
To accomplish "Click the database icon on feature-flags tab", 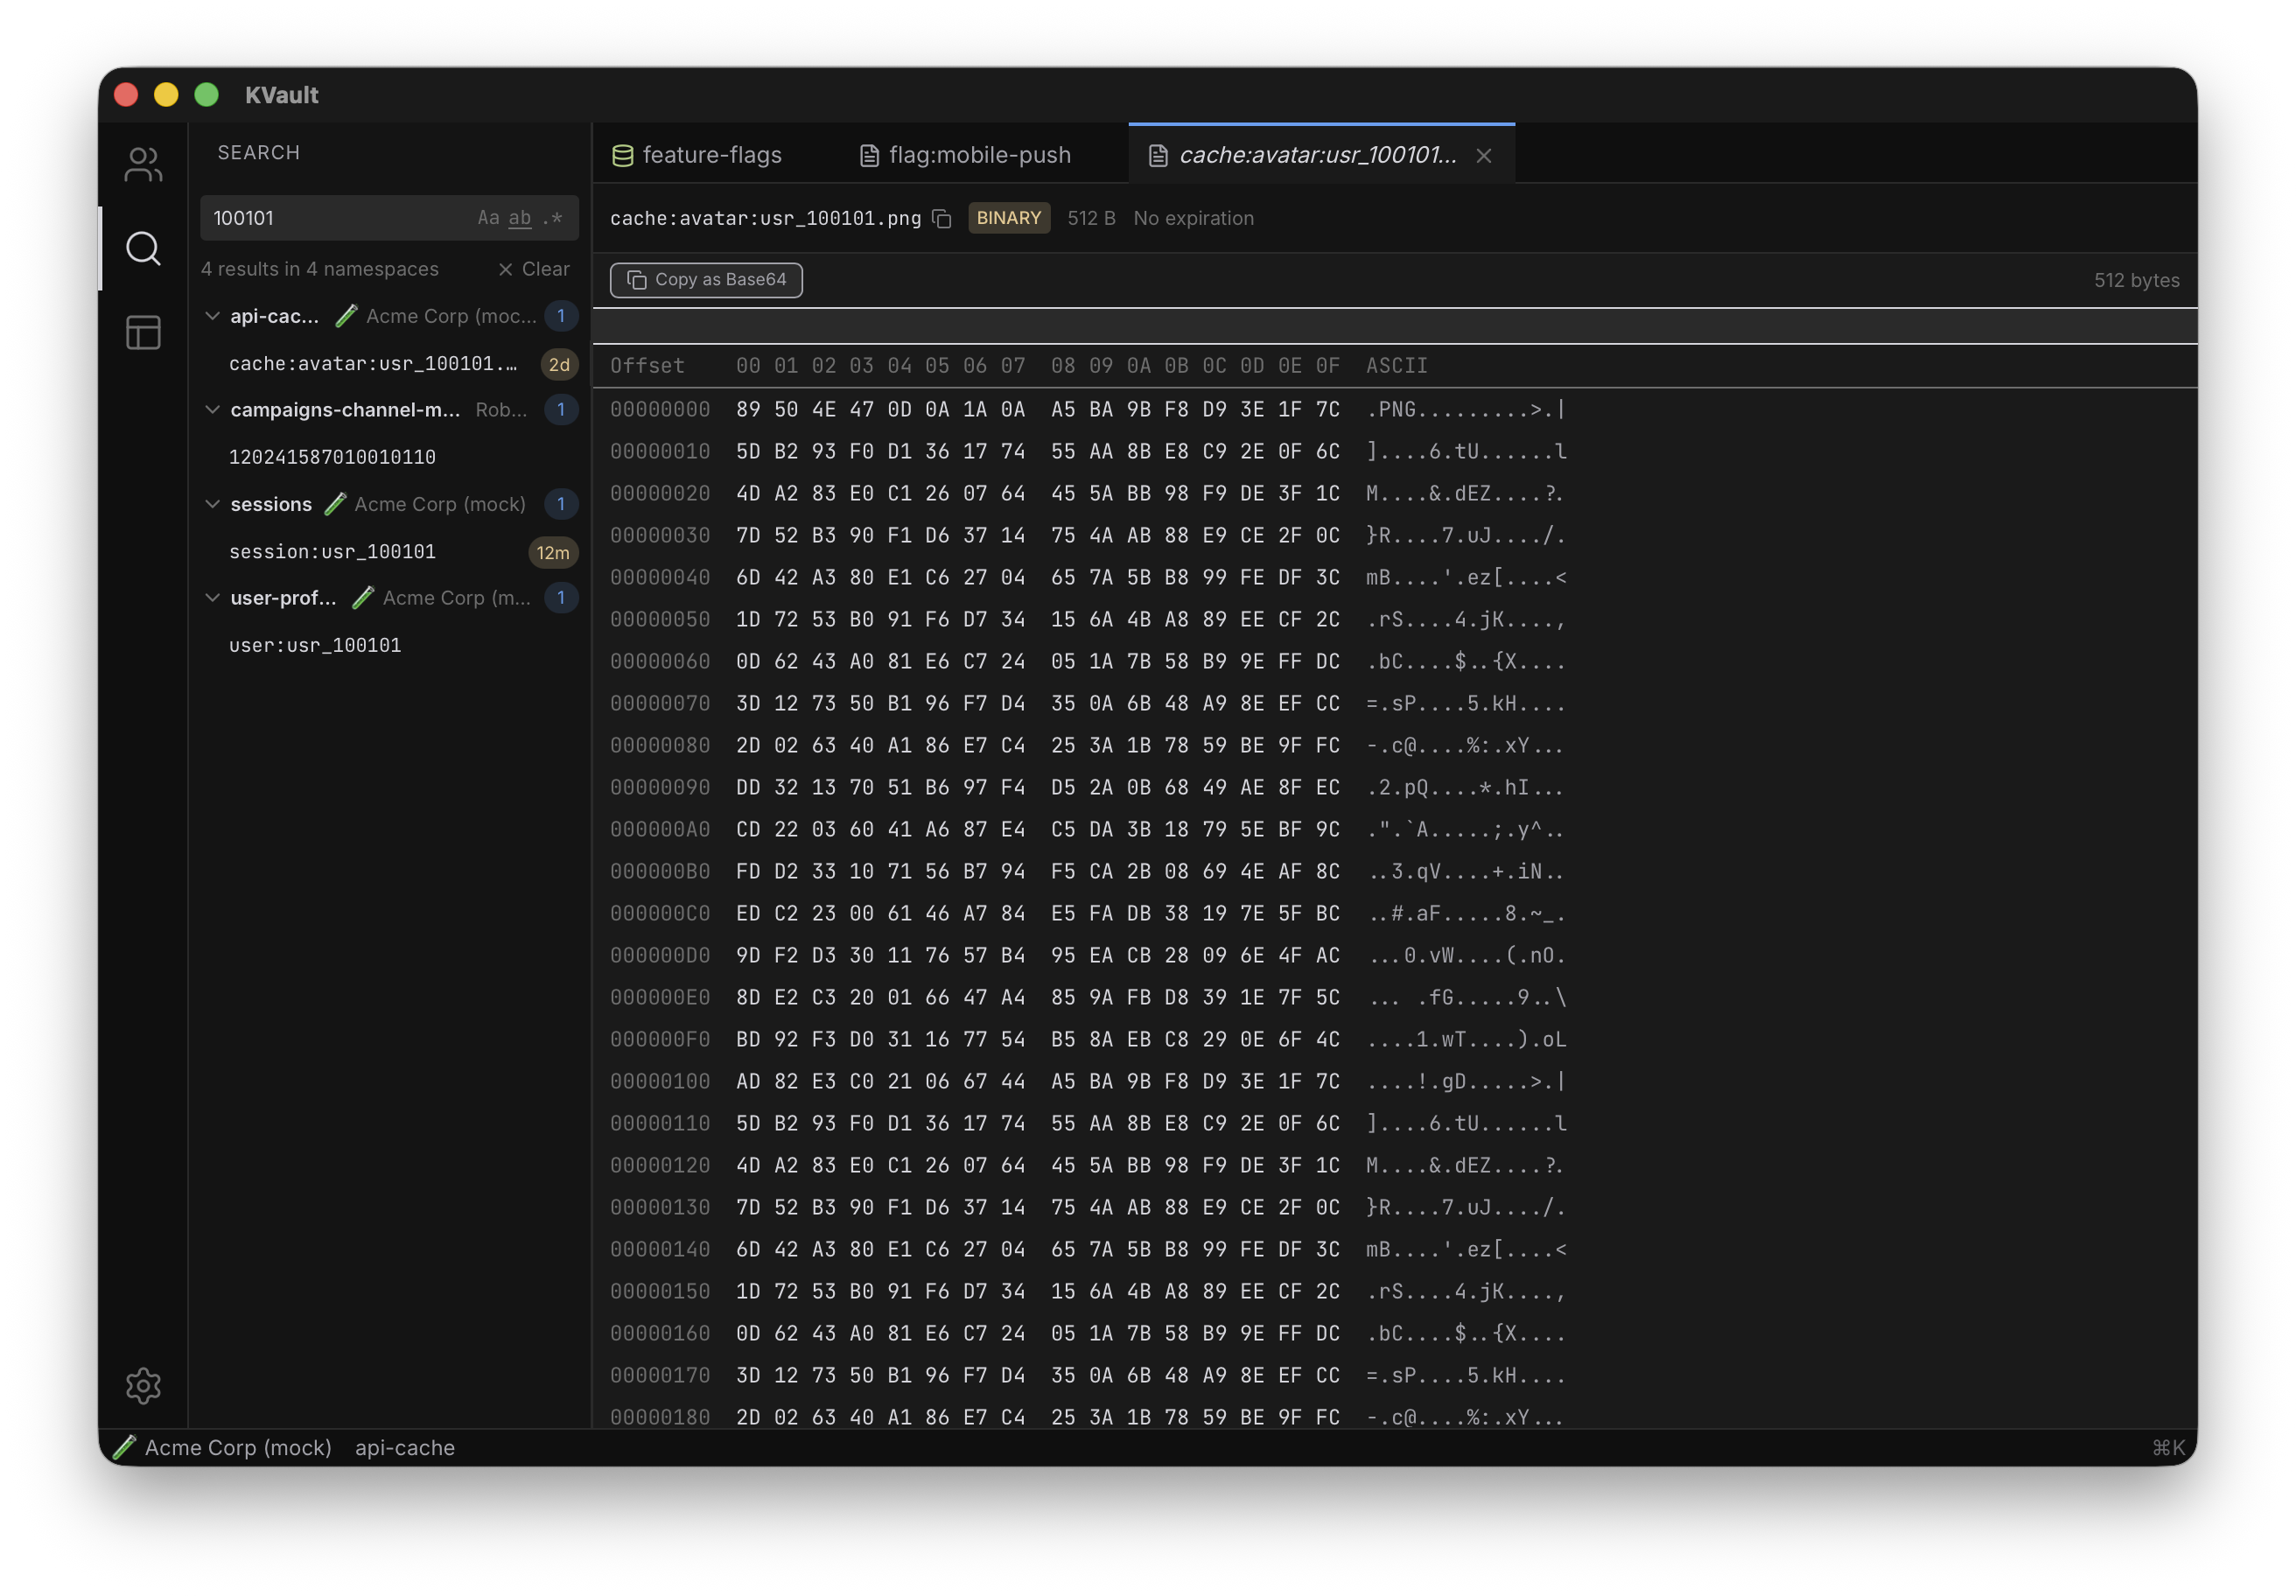I will [622, 155].
